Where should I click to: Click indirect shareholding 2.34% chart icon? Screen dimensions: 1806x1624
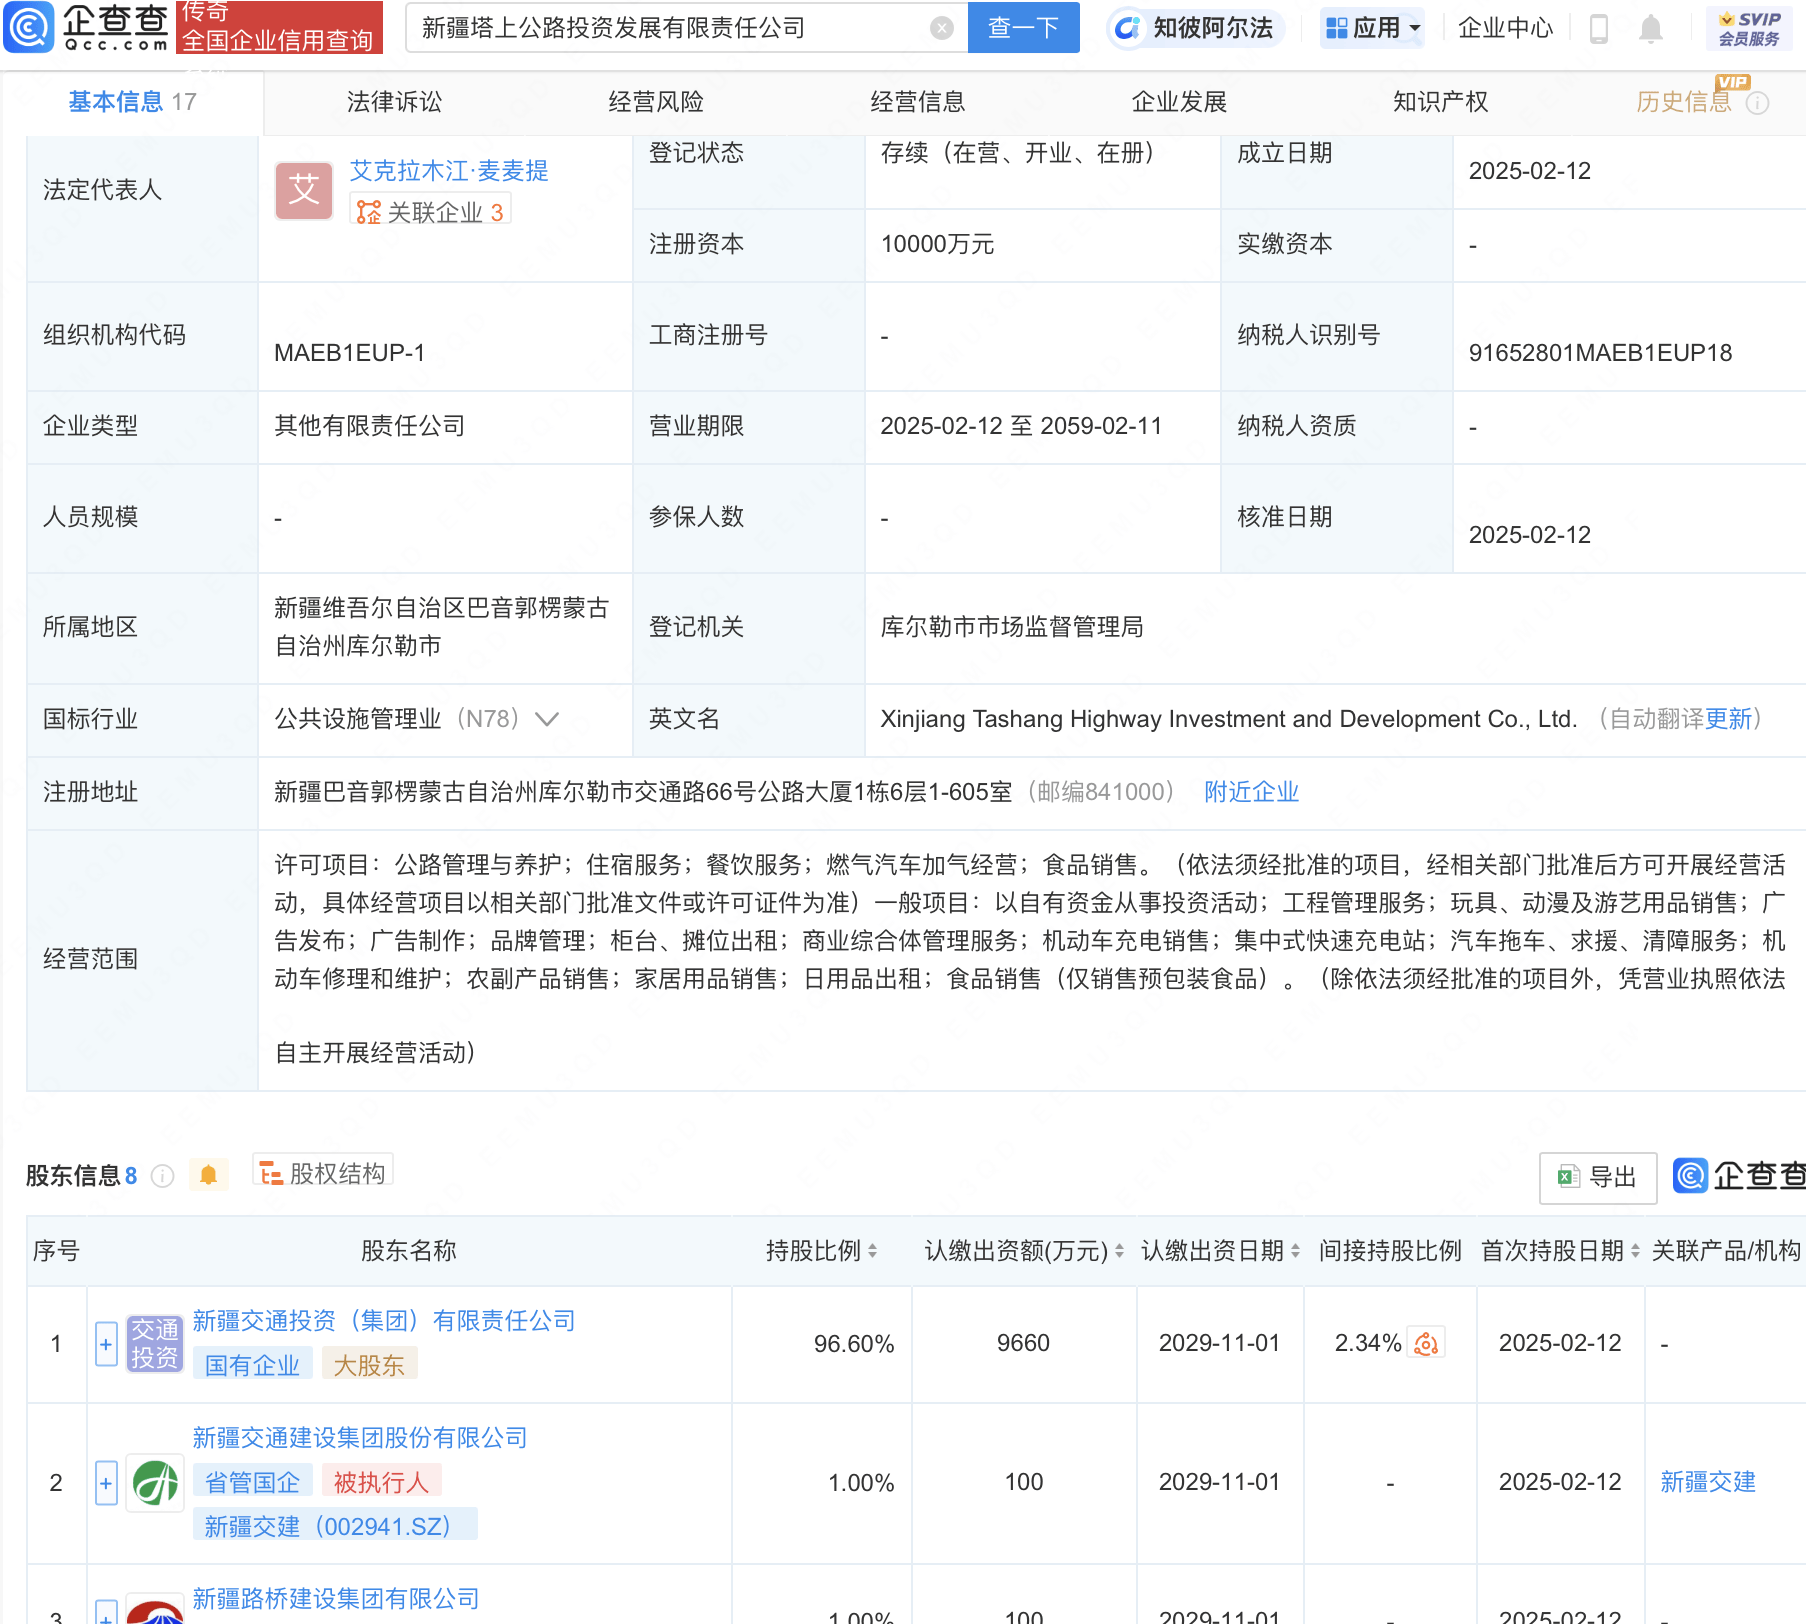(1426, 1344)
